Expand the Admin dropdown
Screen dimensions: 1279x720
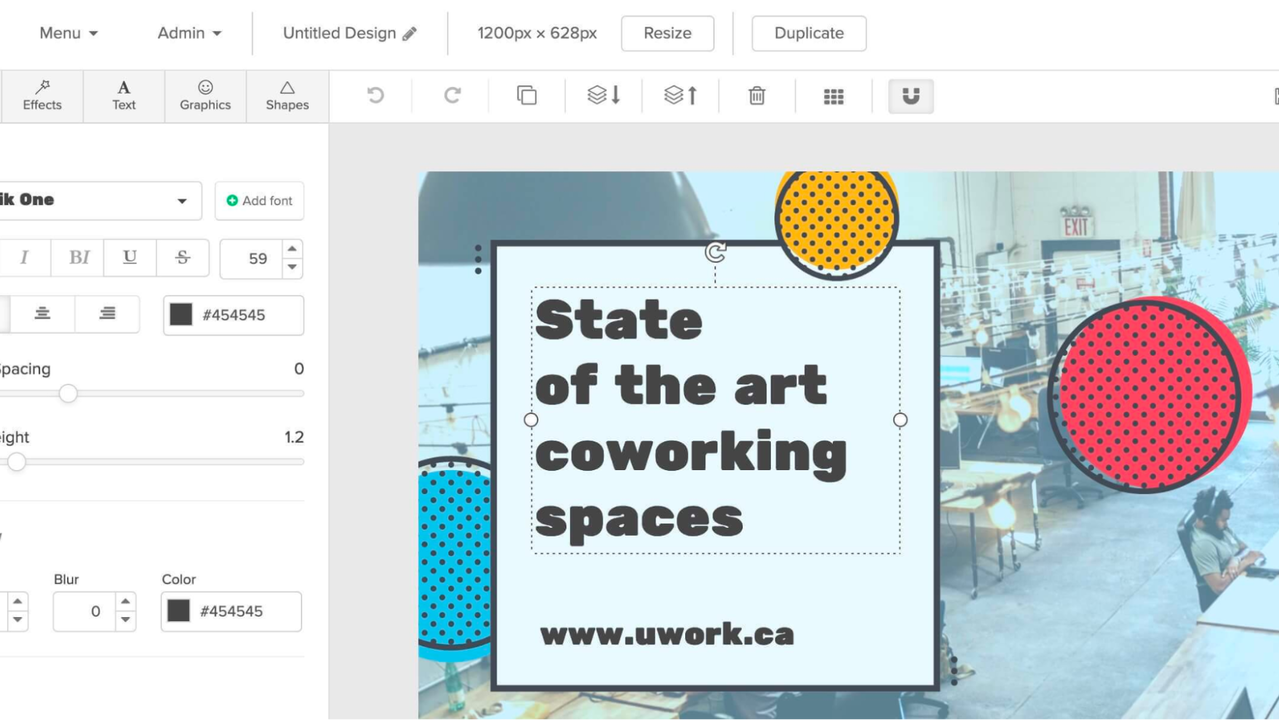[189, 33]
